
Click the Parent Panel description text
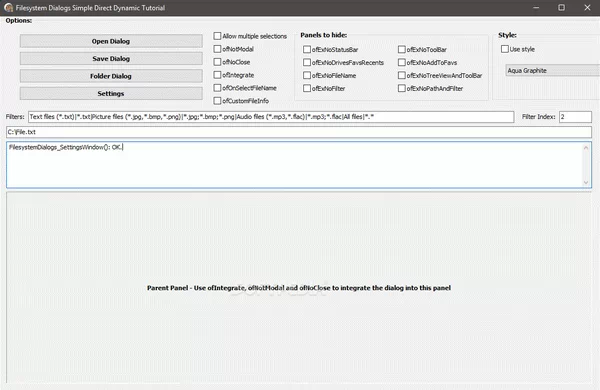(x=299, y=288)
